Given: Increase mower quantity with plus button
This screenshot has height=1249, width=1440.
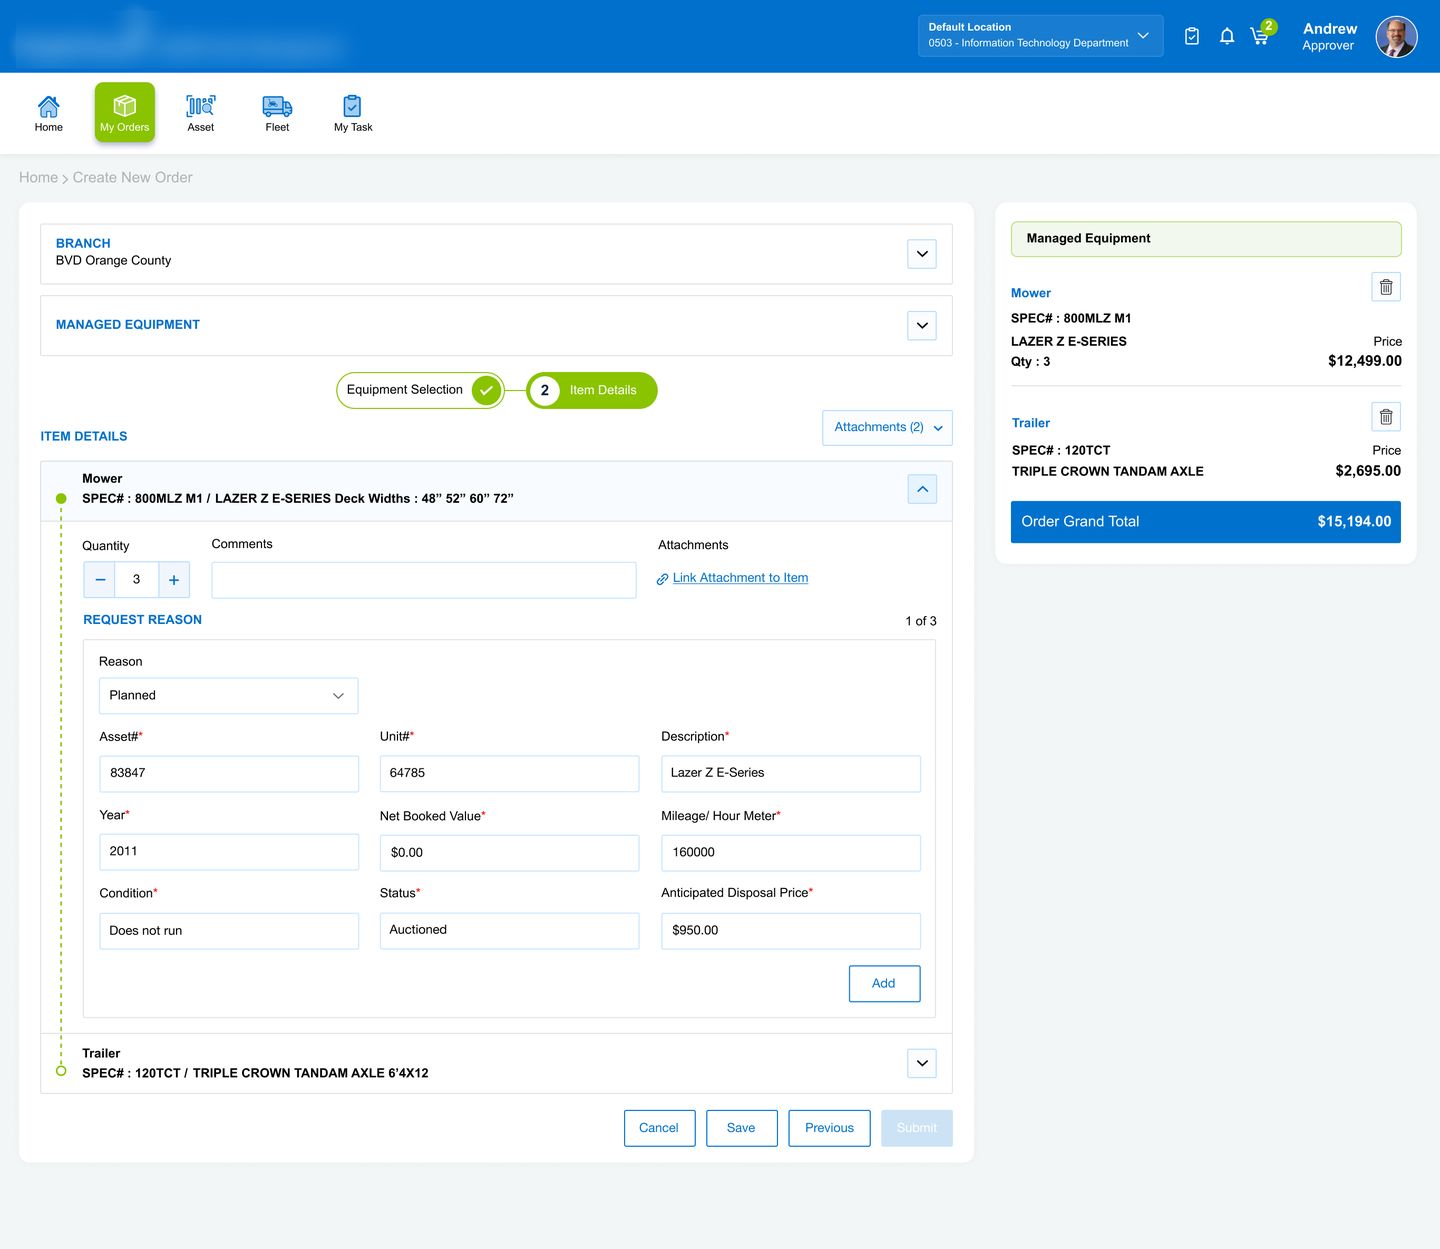Looking at the screenshot, I should (174, 580).
